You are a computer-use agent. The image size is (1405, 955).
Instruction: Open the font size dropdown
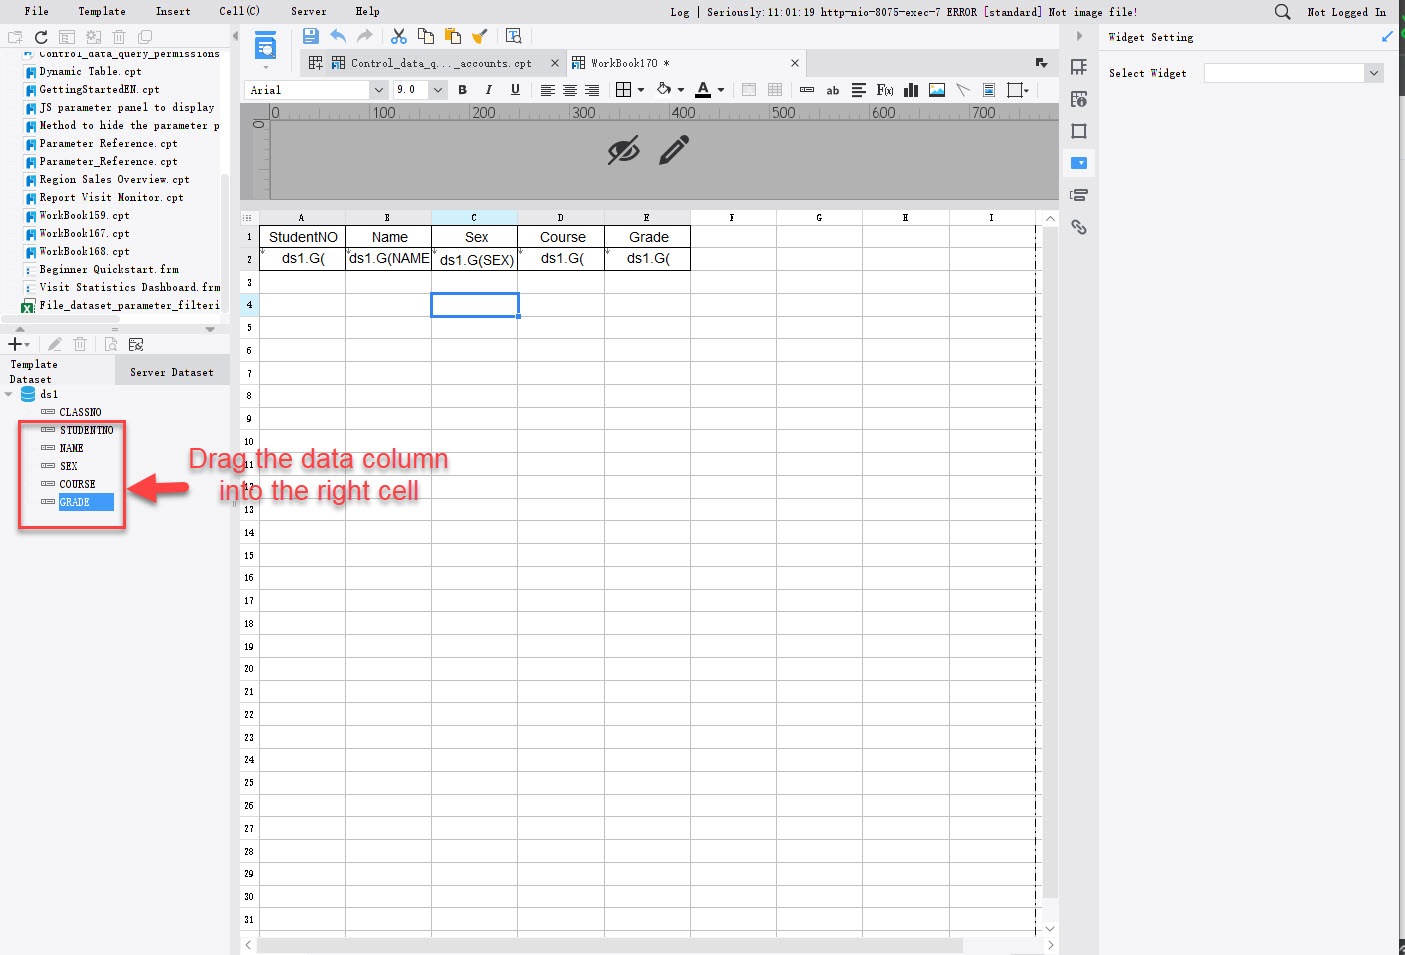tap(438, 89)
